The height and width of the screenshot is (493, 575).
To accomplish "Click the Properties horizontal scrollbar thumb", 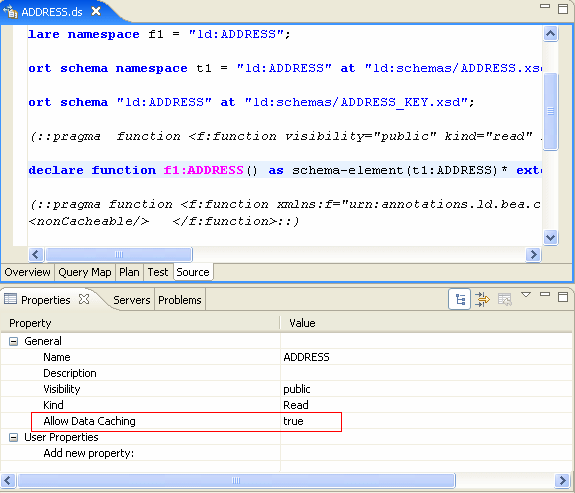I will 236,480.
